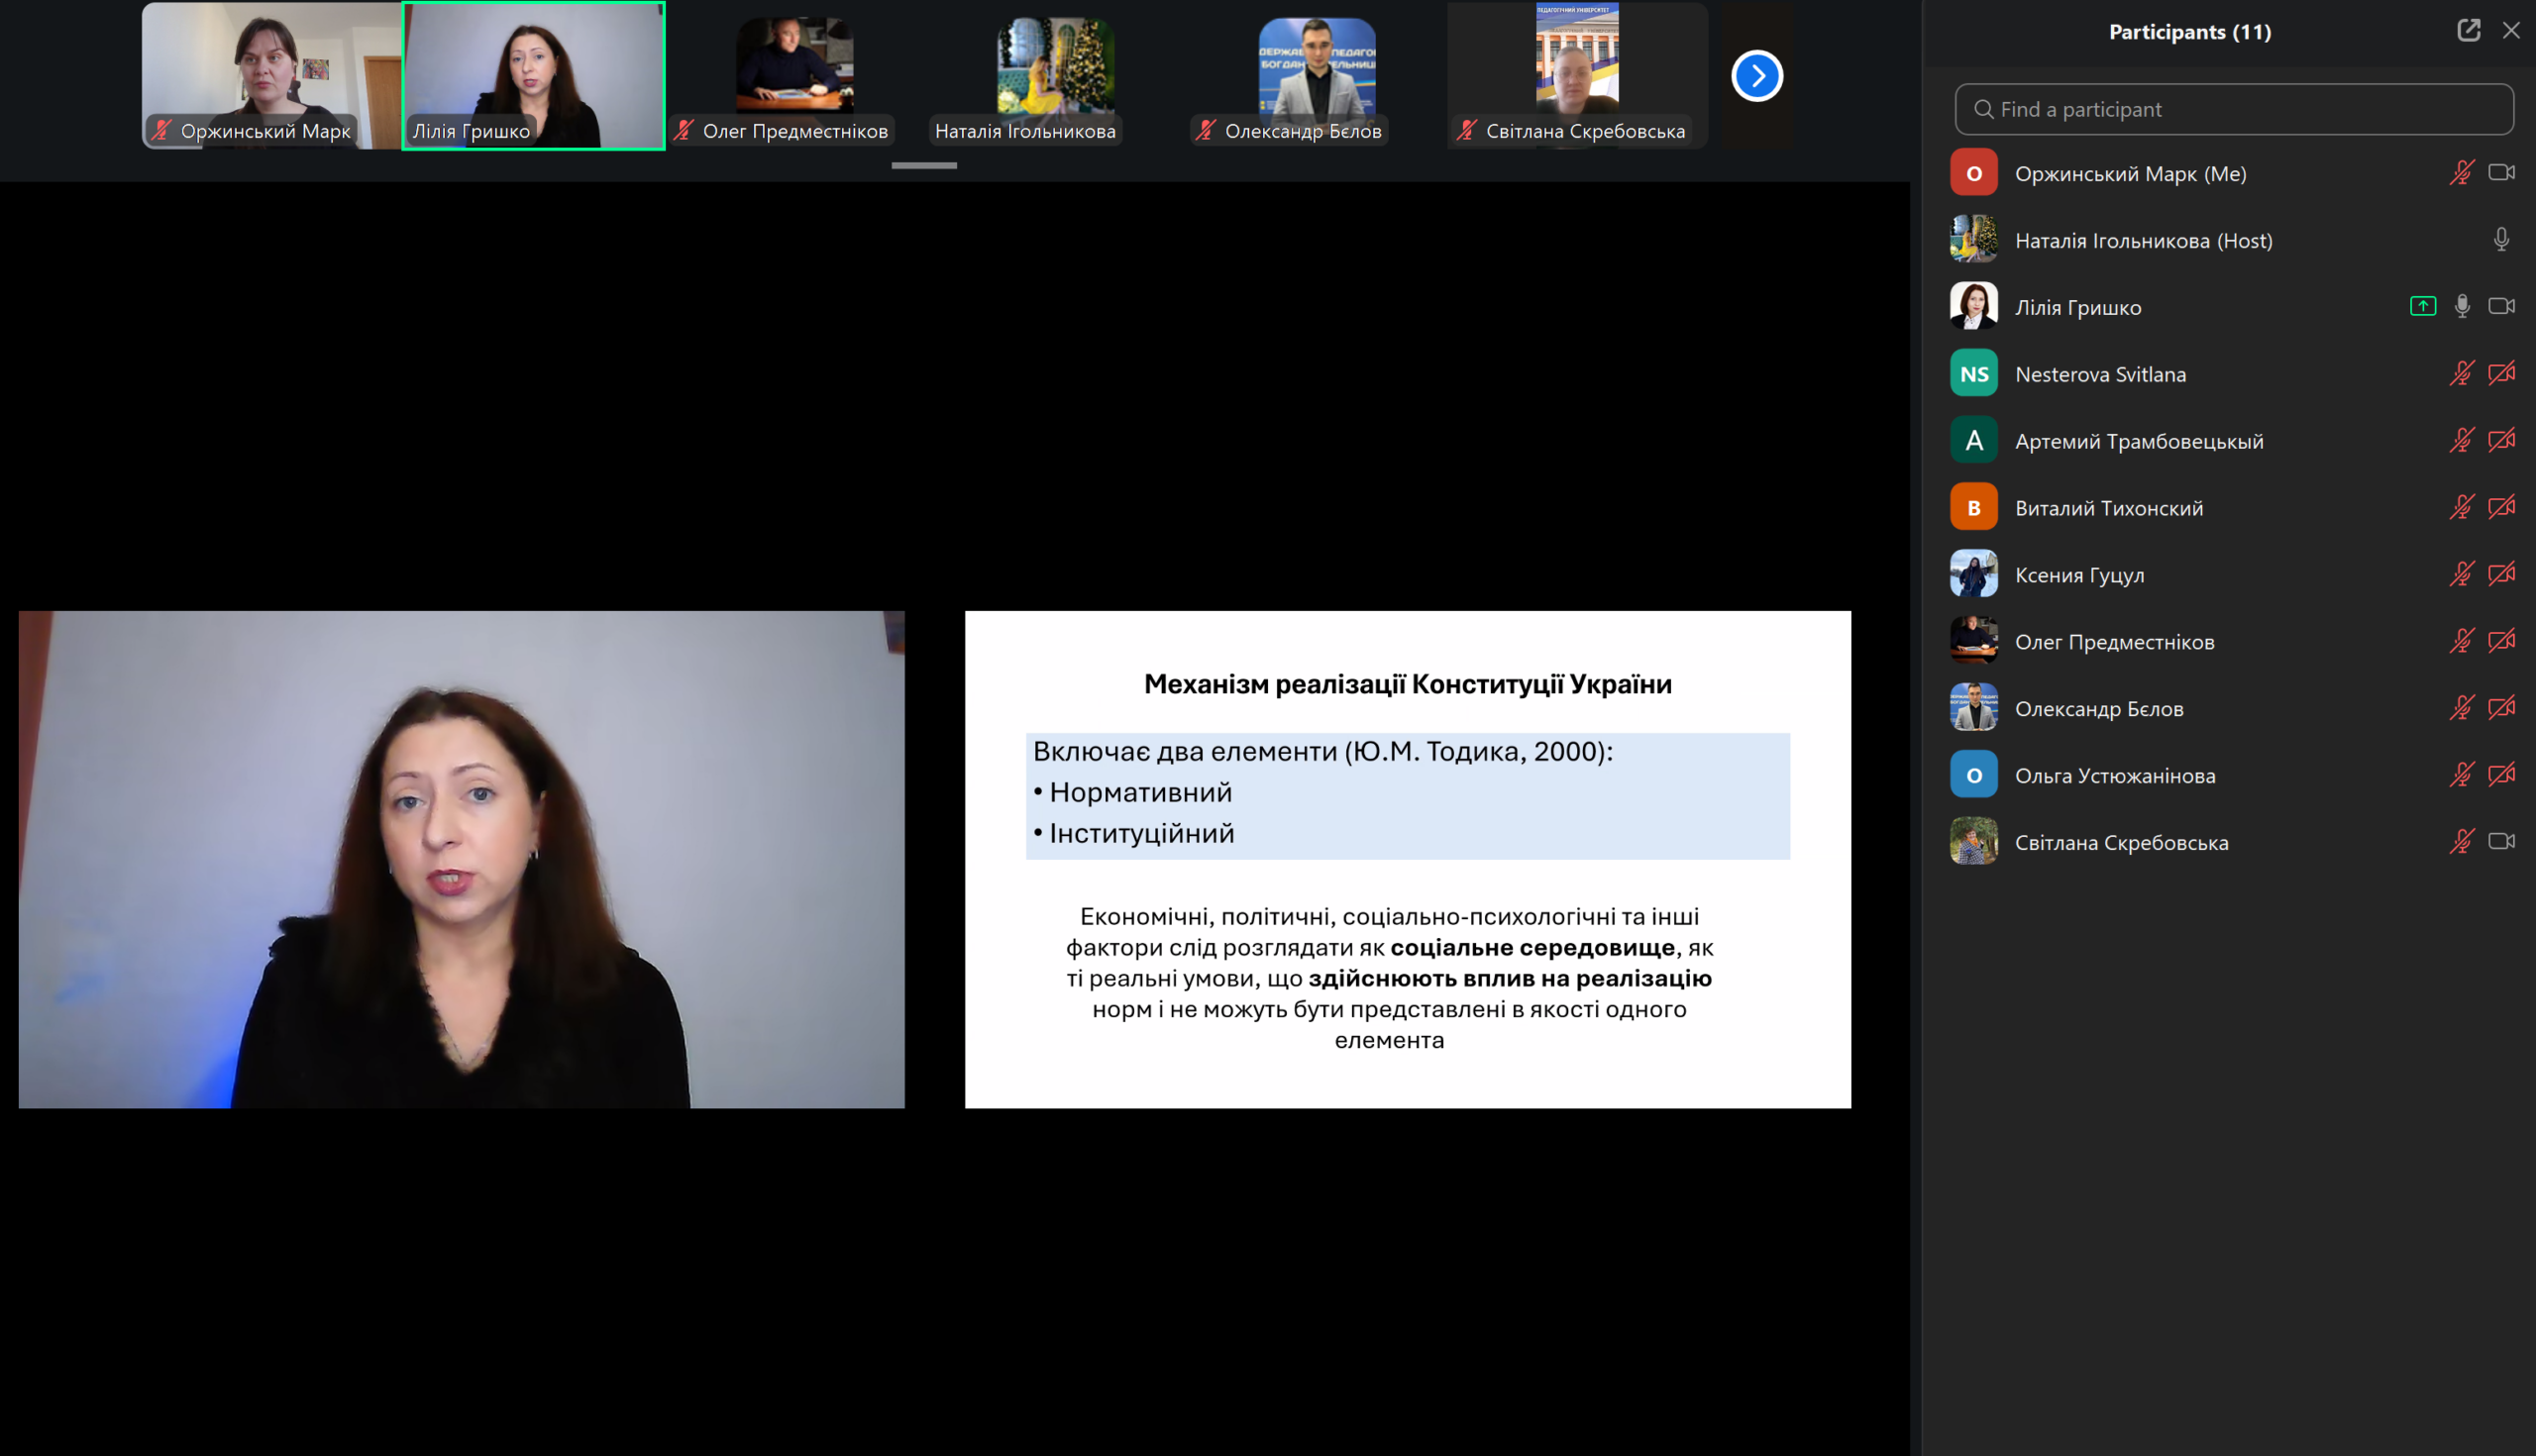Image resolution: width=2536 pixels, height=1456 pixels.
Task: Click the disabled camera icon for Ксения Гуцул
Action: pos(2500,574)
